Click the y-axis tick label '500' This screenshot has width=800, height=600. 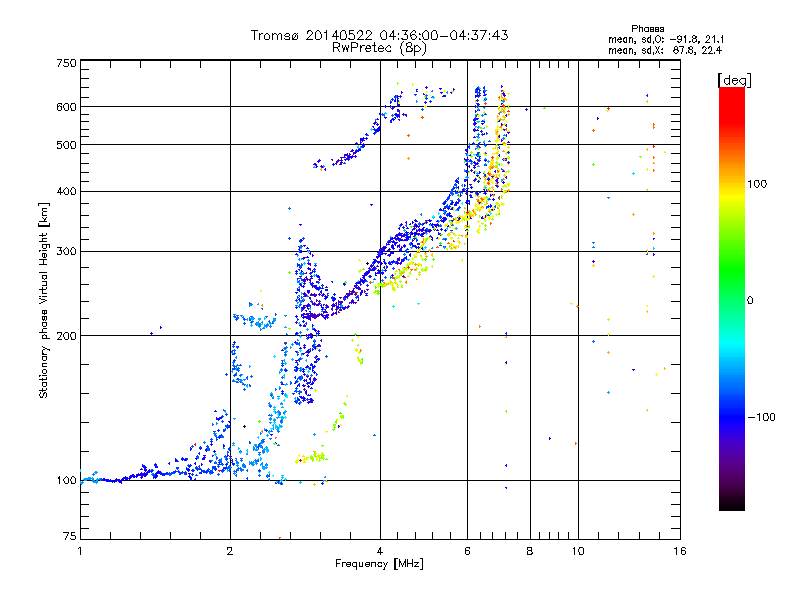pos(66,145)
